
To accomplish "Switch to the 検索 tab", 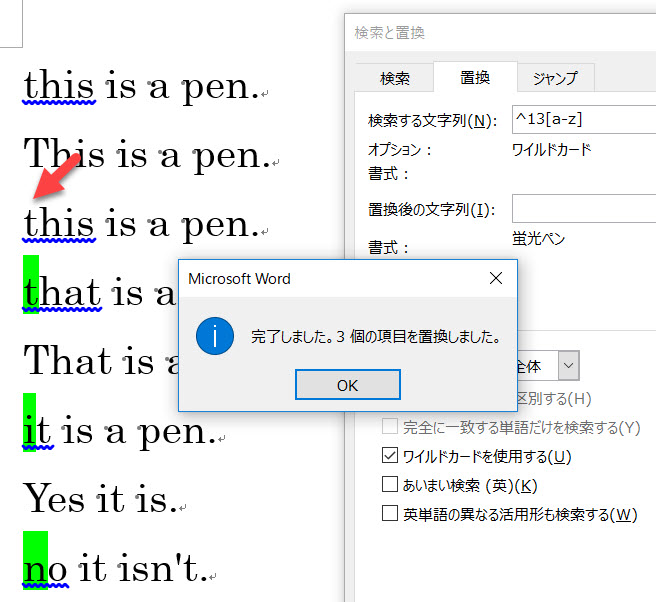I will coord(395,78).
